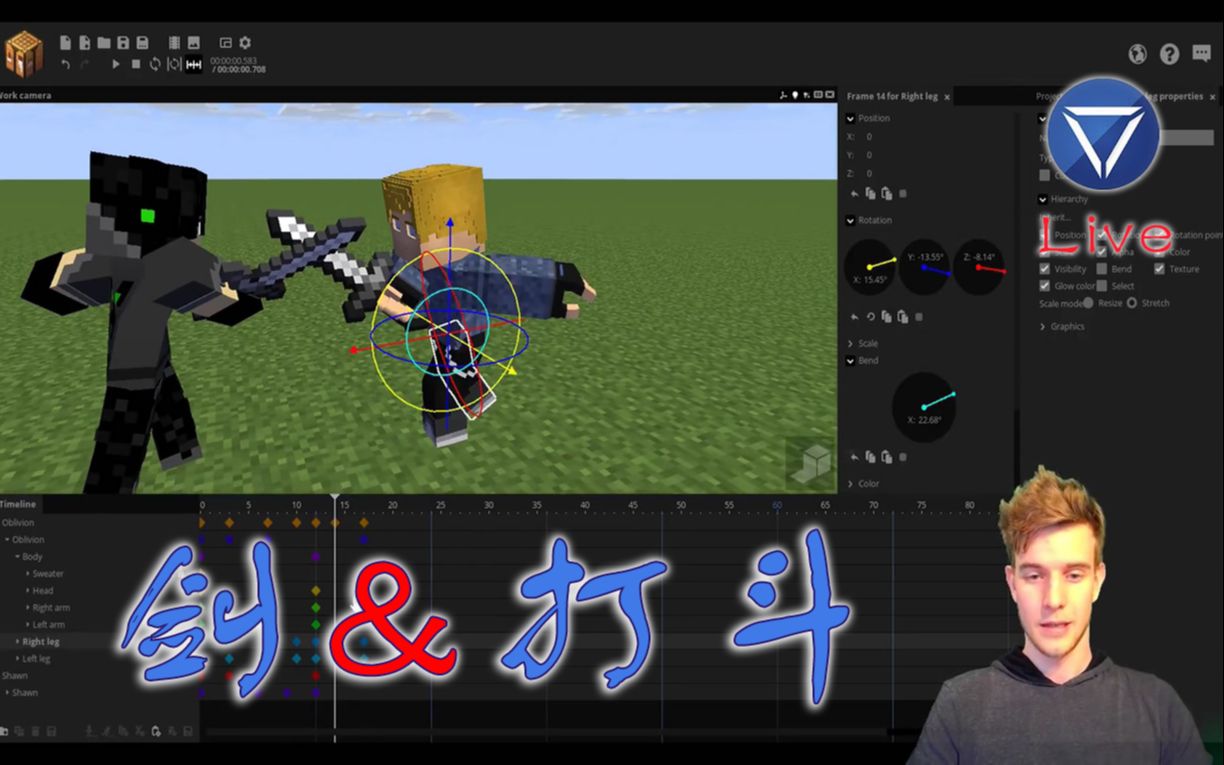Toggle the secondary view window icon

(x=225, y=43)
